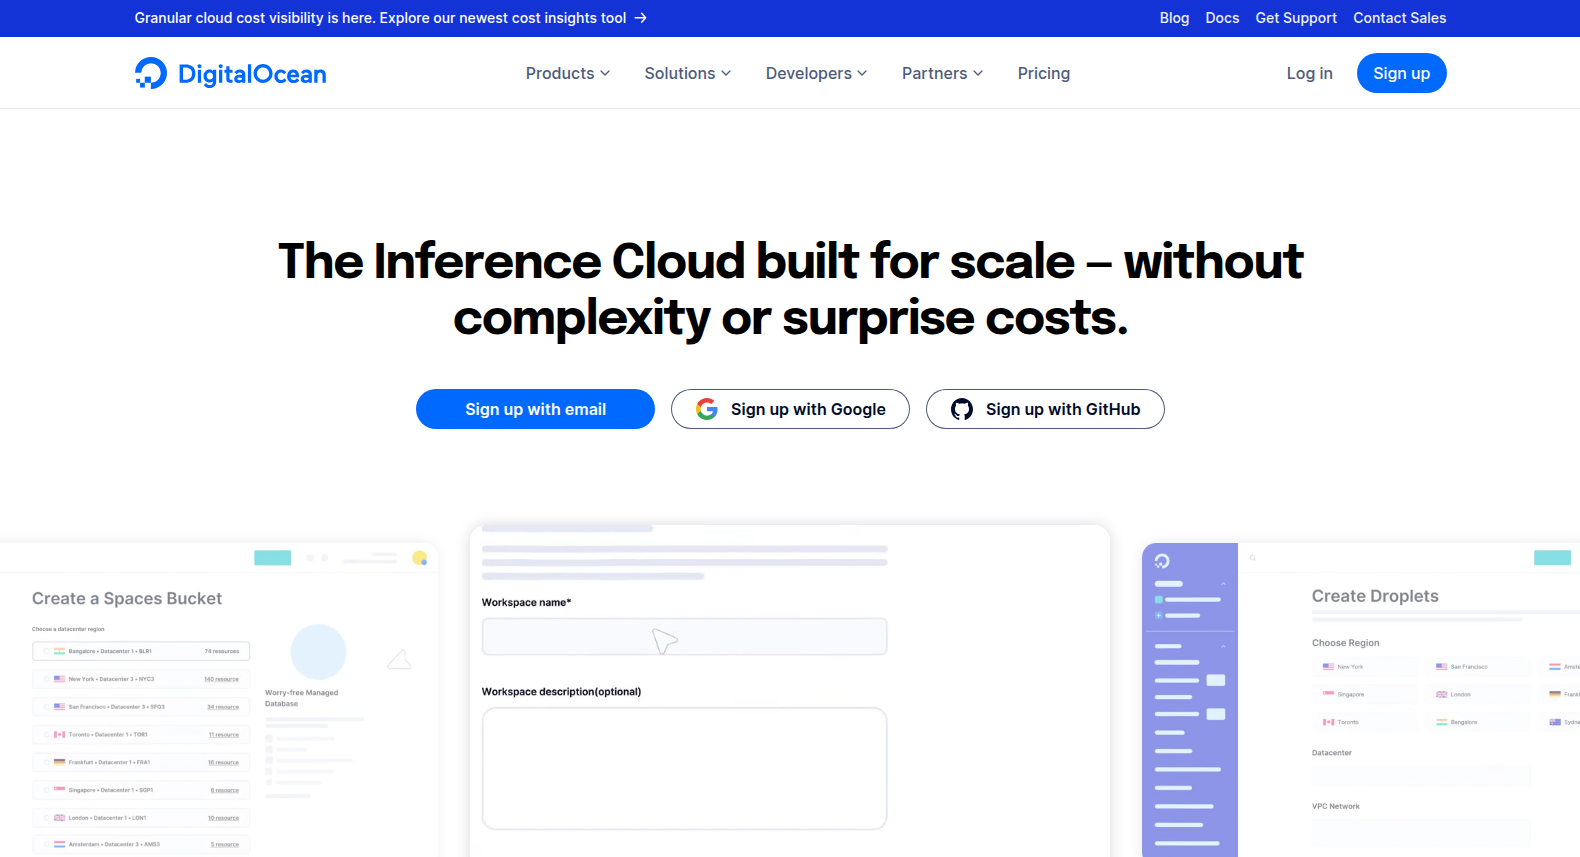The image size is (1580, 857).
Task: Click the Choose Region label
Action: pos(1346,643)
